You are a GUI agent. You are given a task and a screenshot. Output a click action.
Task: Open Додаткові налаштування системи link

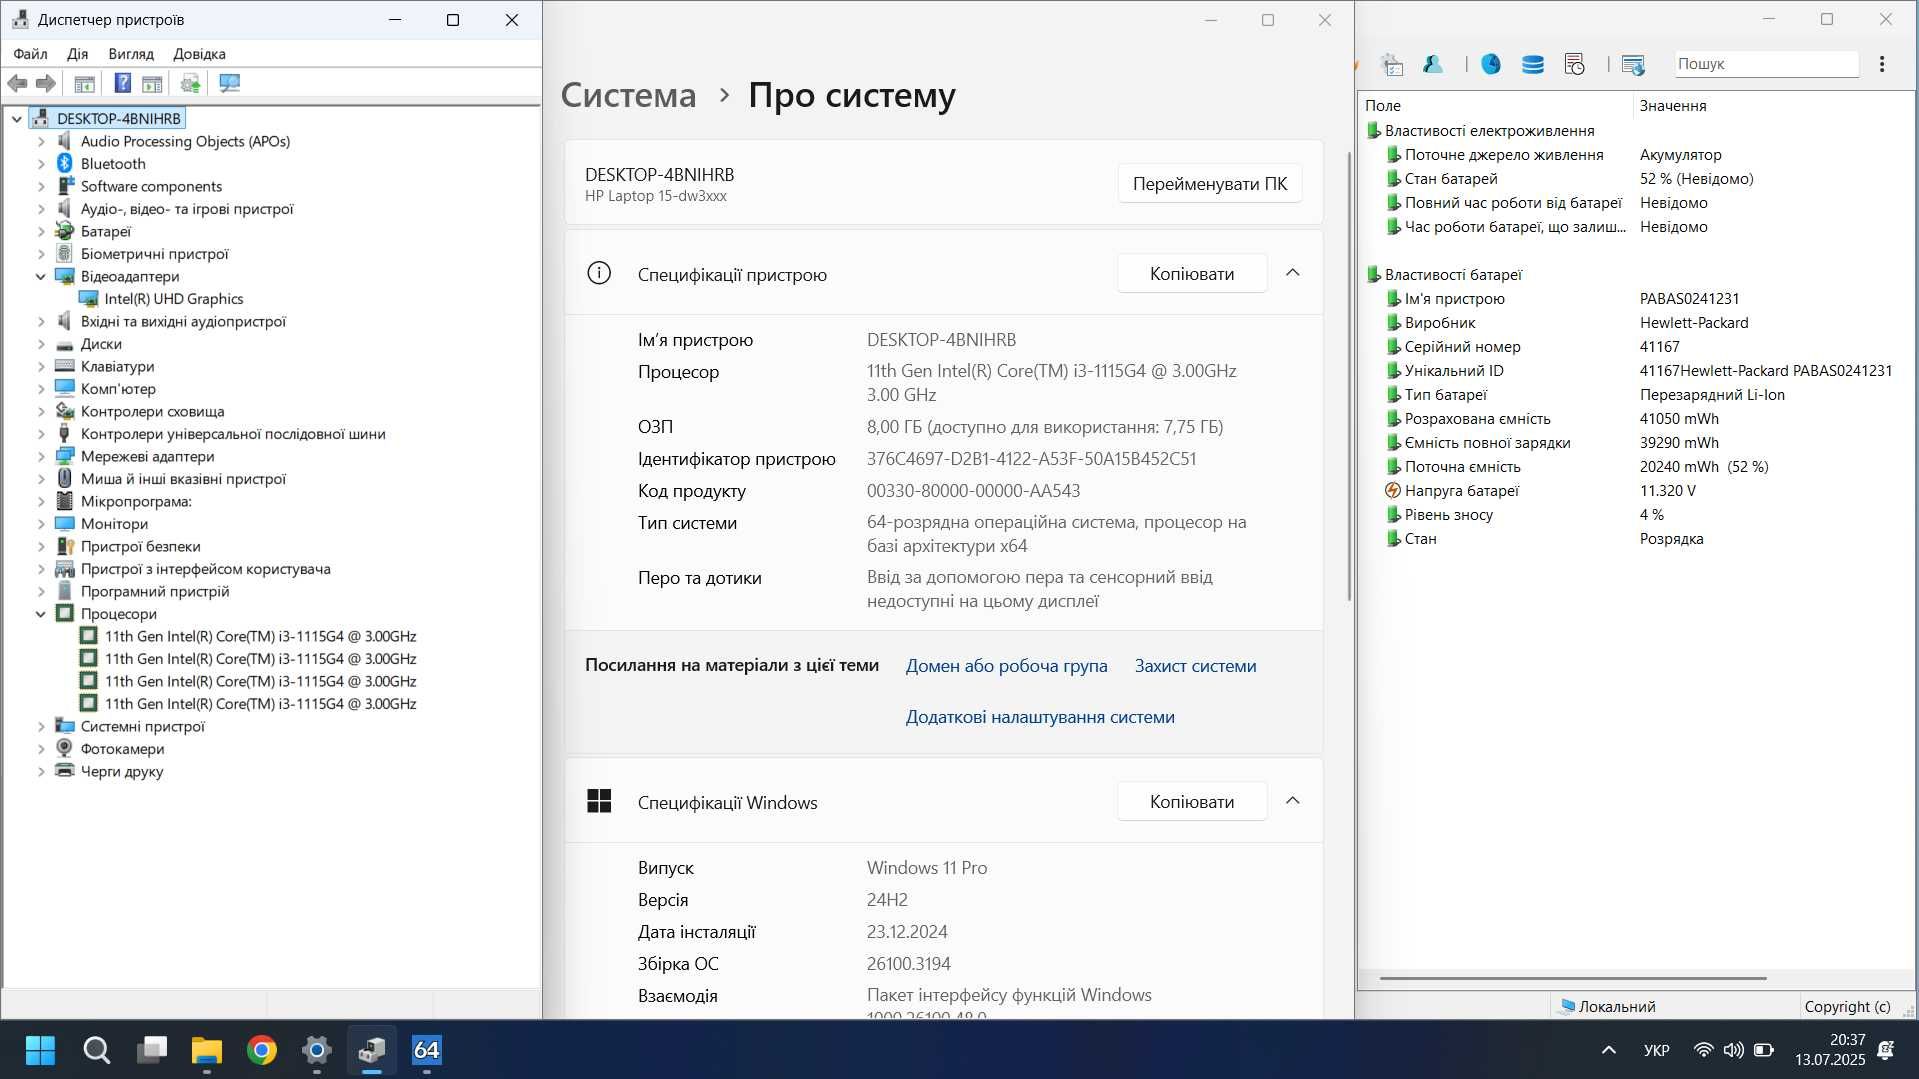[x=1040, y=717]
